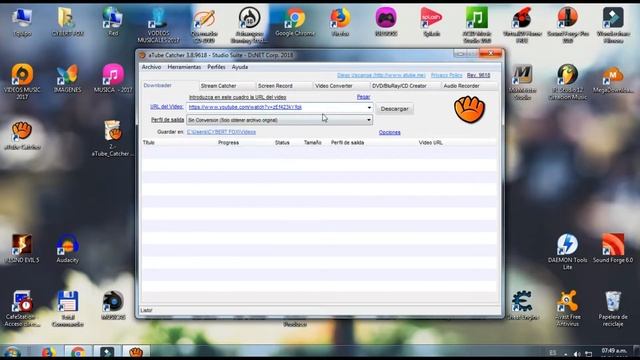The height and width of the screenshot is (360, 640).
Task: Open the Perfil de salida combo box
Action: pos(280,120)
